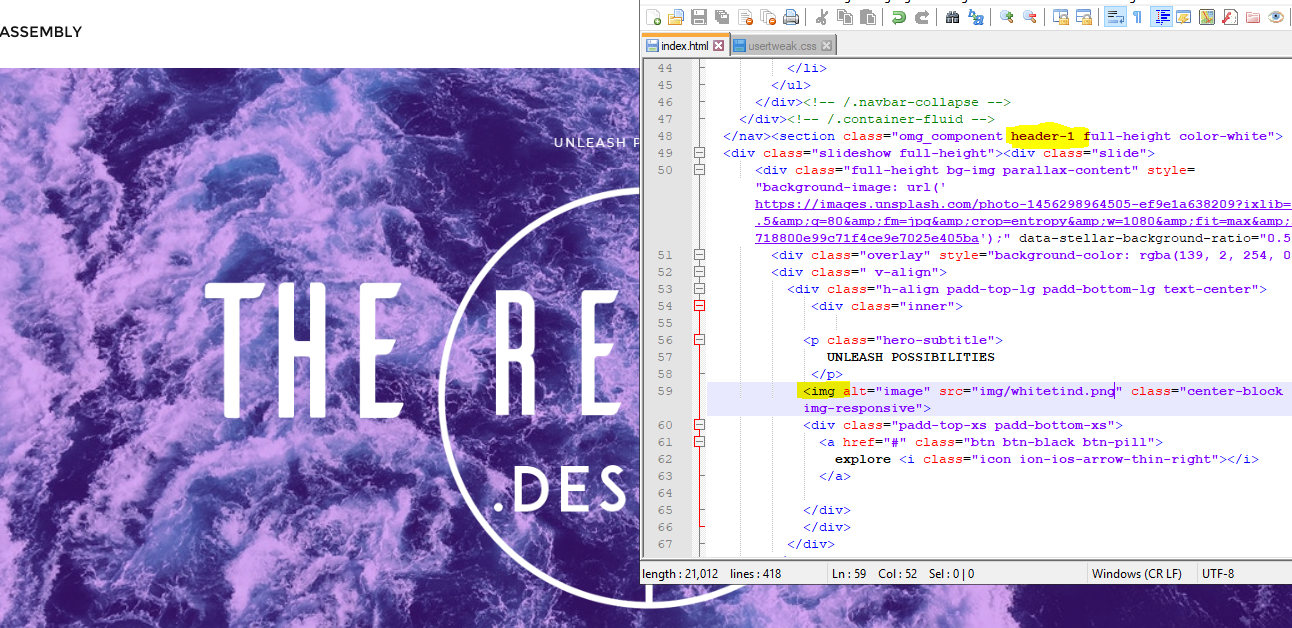This screenshot has width=1292, height=628.
Task: Collapse the paragraph fold on line 56
Action: point(698,339)
